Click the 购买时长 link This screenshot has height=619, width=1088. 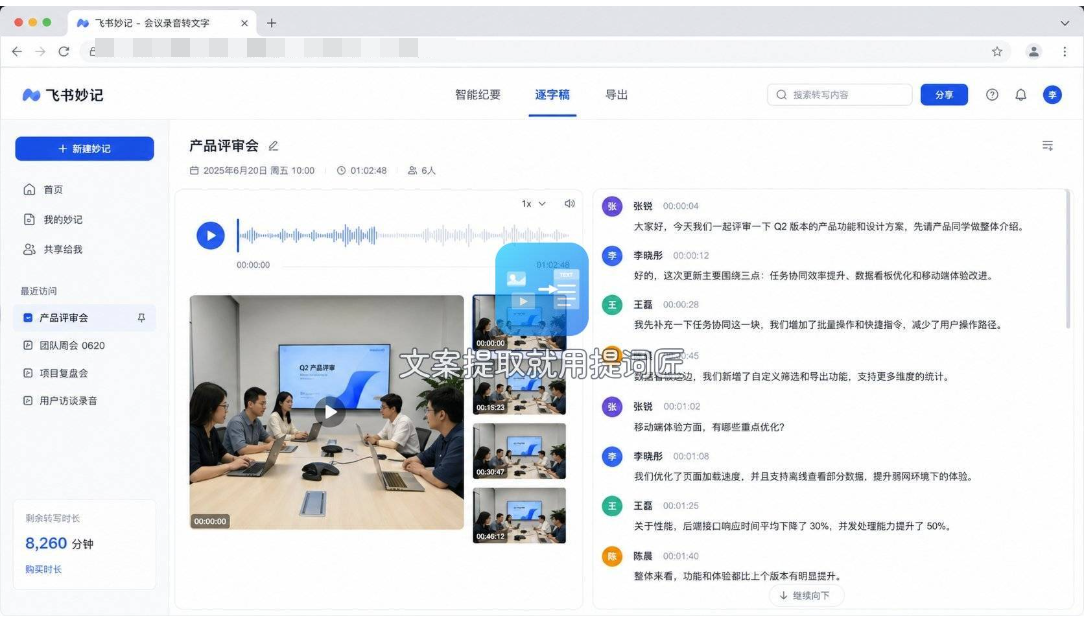44,569
